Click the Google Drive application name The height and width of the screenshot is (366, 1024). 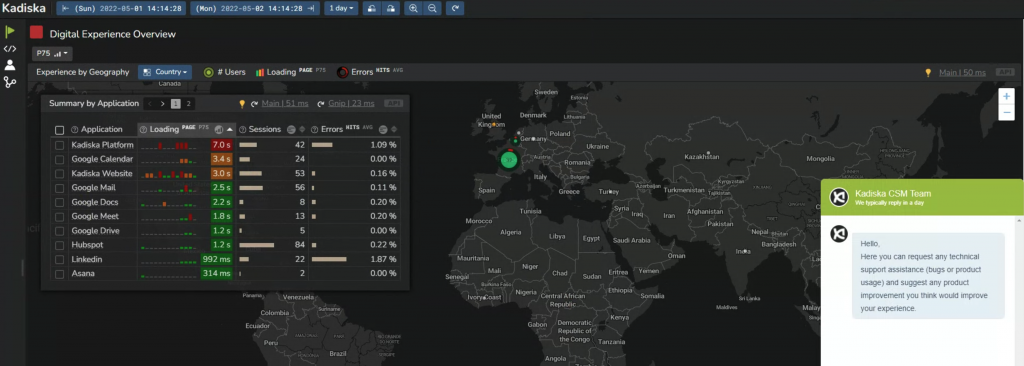click(x=95, y=231)
